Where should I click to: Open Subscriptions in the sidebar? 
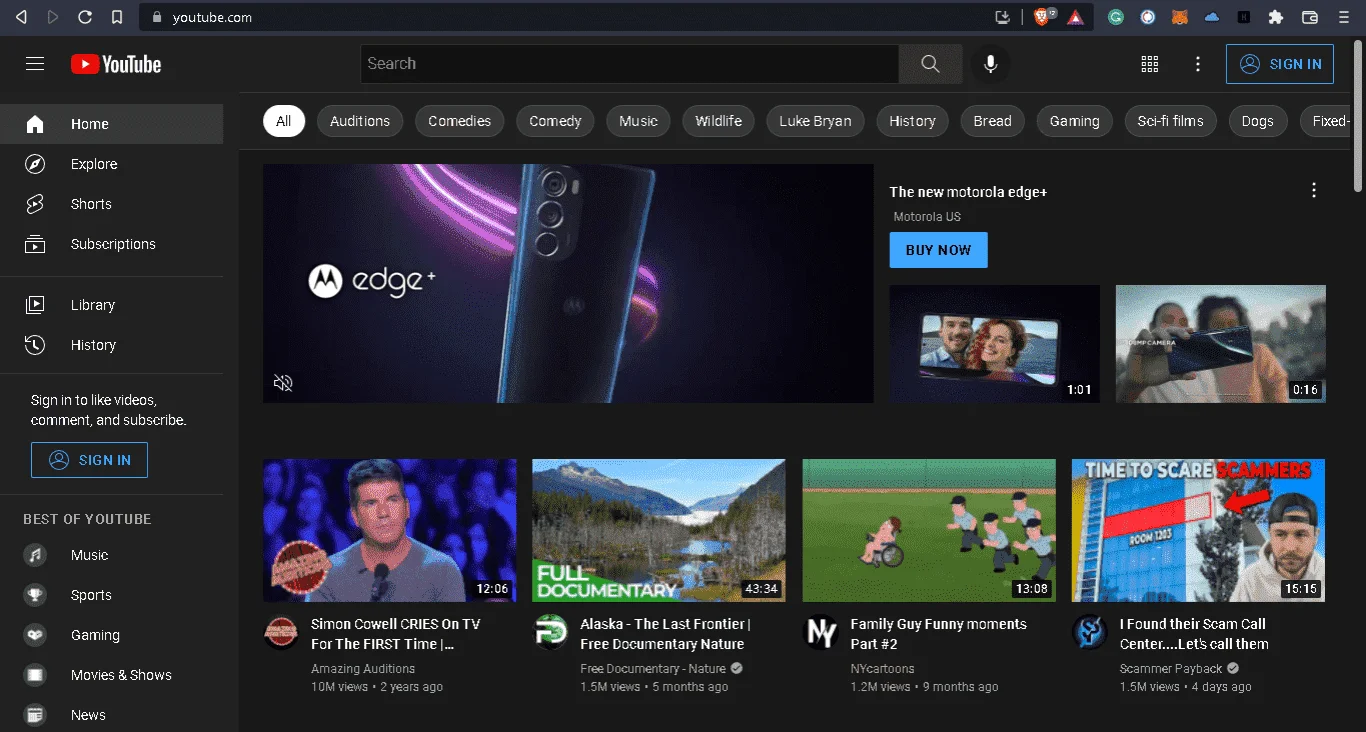pyautogui.click(x=112, y=244)
